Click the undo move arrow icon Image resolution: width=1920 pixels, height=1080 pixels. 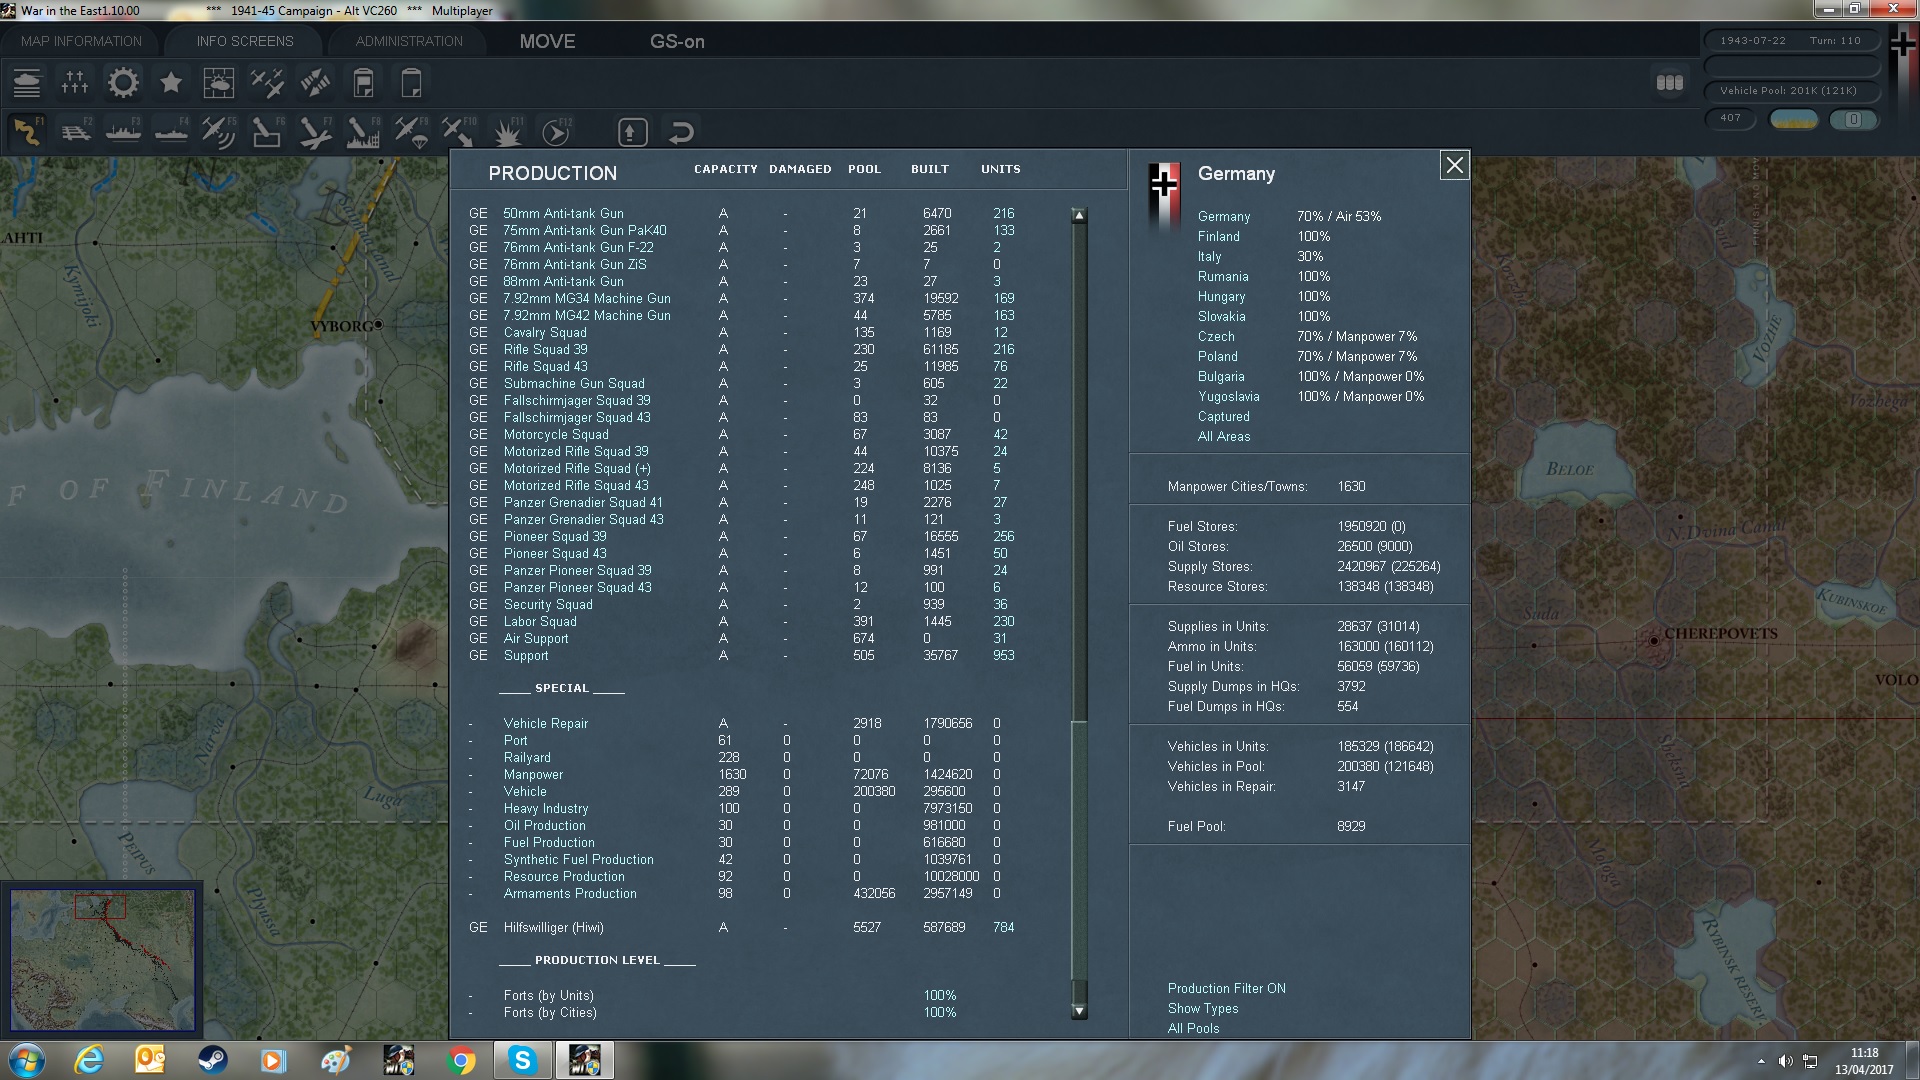681,132
